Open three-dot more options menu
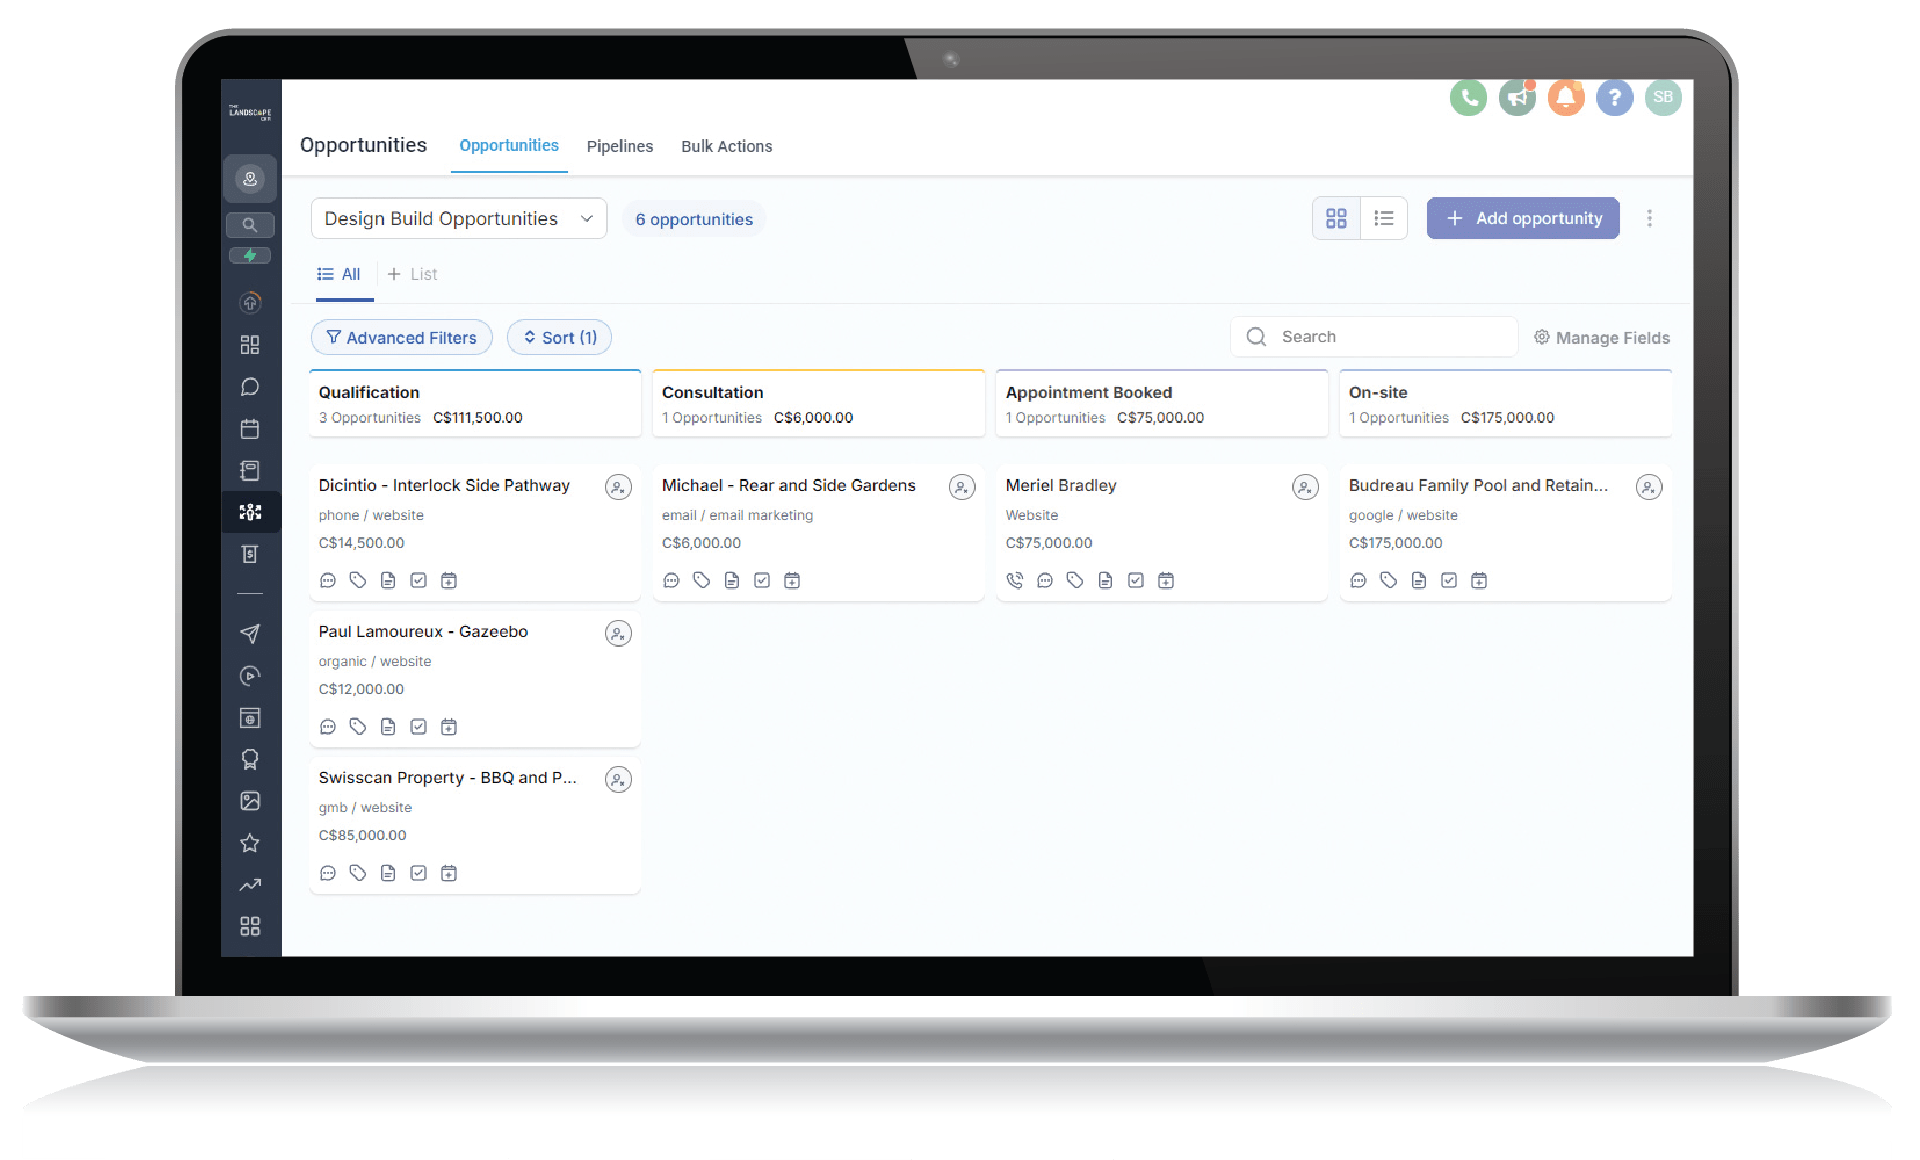 pyautogui.click(x=1650, y=218)
